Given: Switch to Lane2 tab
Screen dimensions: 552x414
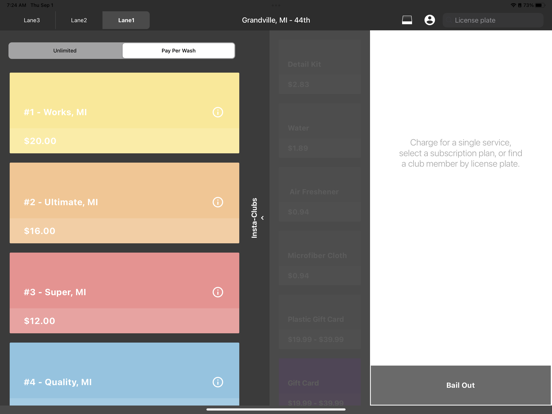Looking at the screenshot, I should [79, 20].
